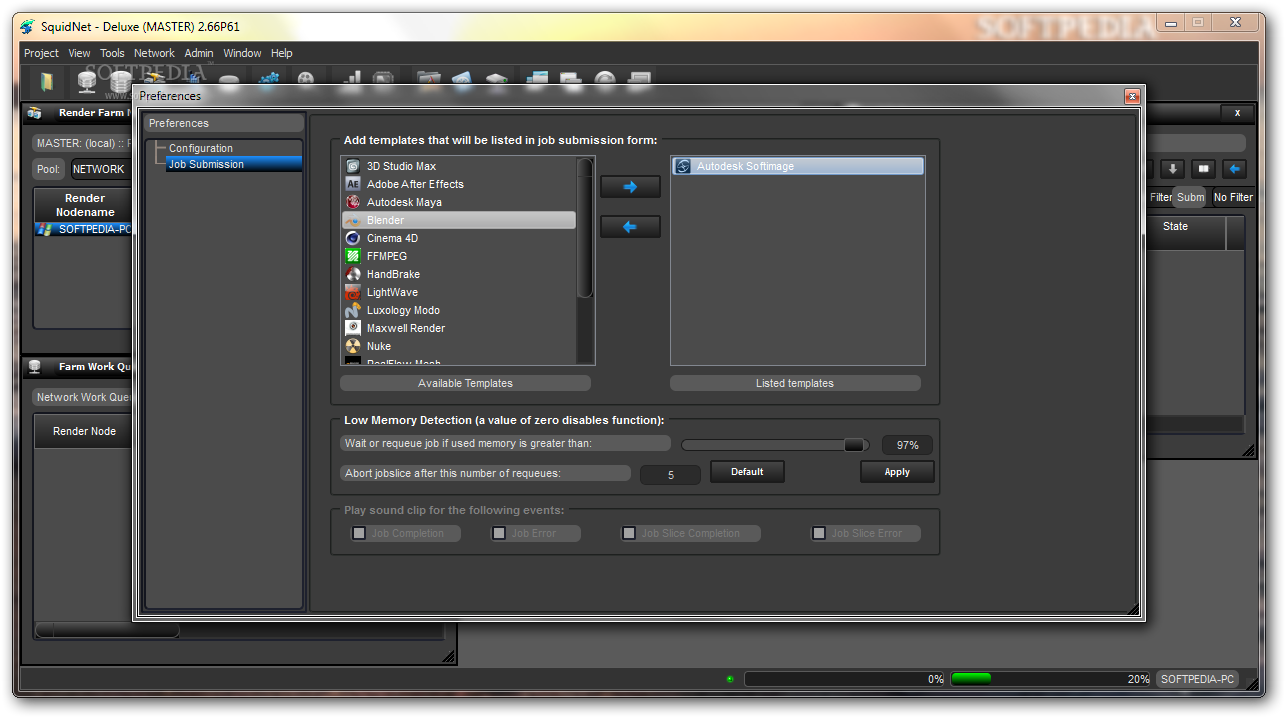Click the open book icon button in right panel
Image resolution: width=1286 pixels, height=718 pixels.
(x=1204, y=169)
